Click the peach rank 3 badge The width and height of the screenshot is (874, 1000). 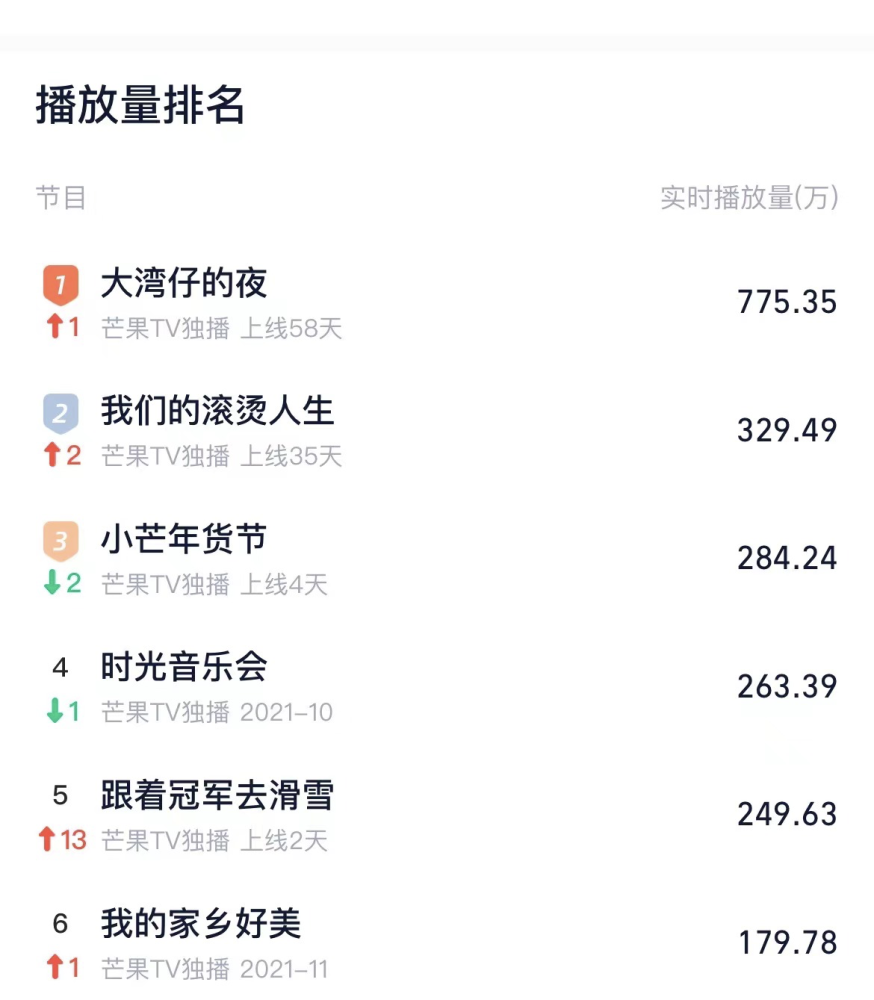pos(61,541)
